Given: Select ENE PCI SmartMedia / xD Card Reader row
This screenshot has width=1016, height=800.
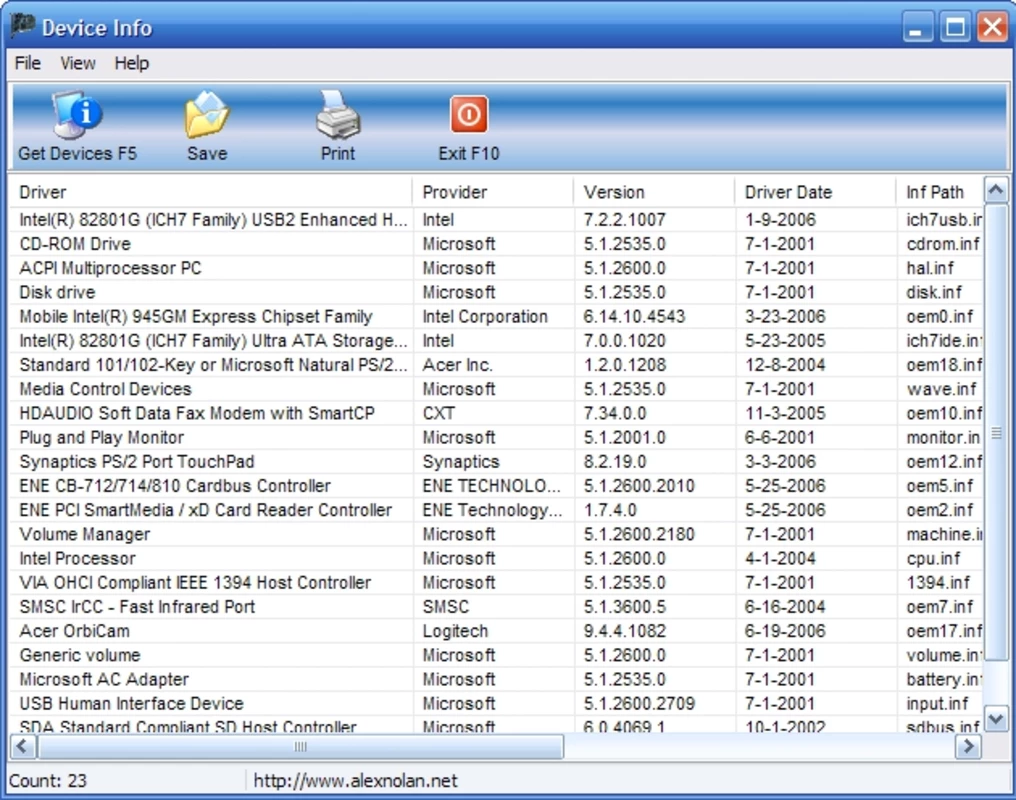Looking at the screenshot, I should click(496, 510).
